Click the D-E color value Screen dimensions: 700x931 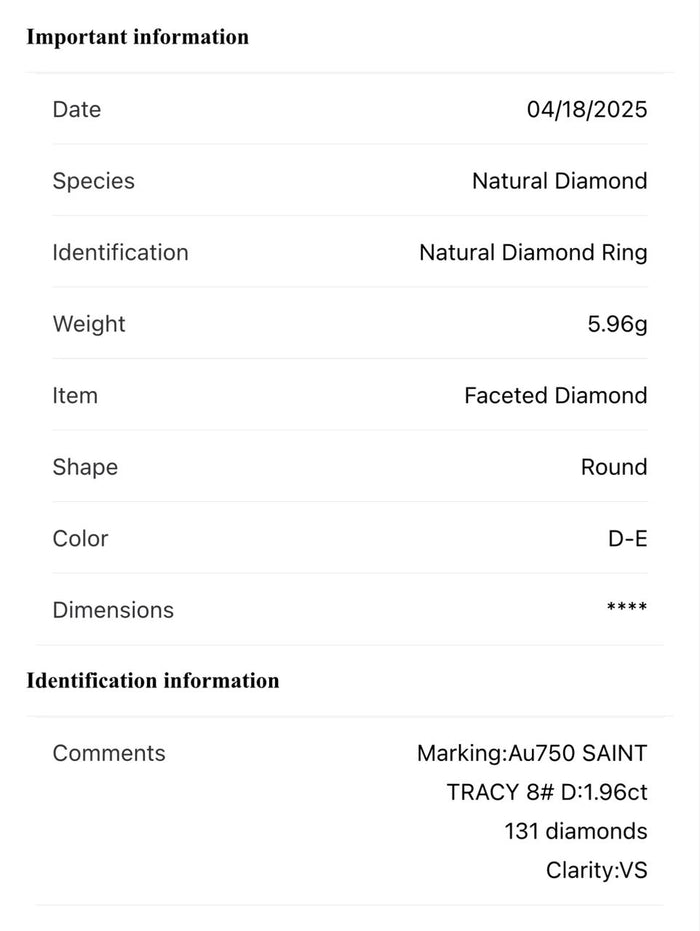(x=627, y=539)
